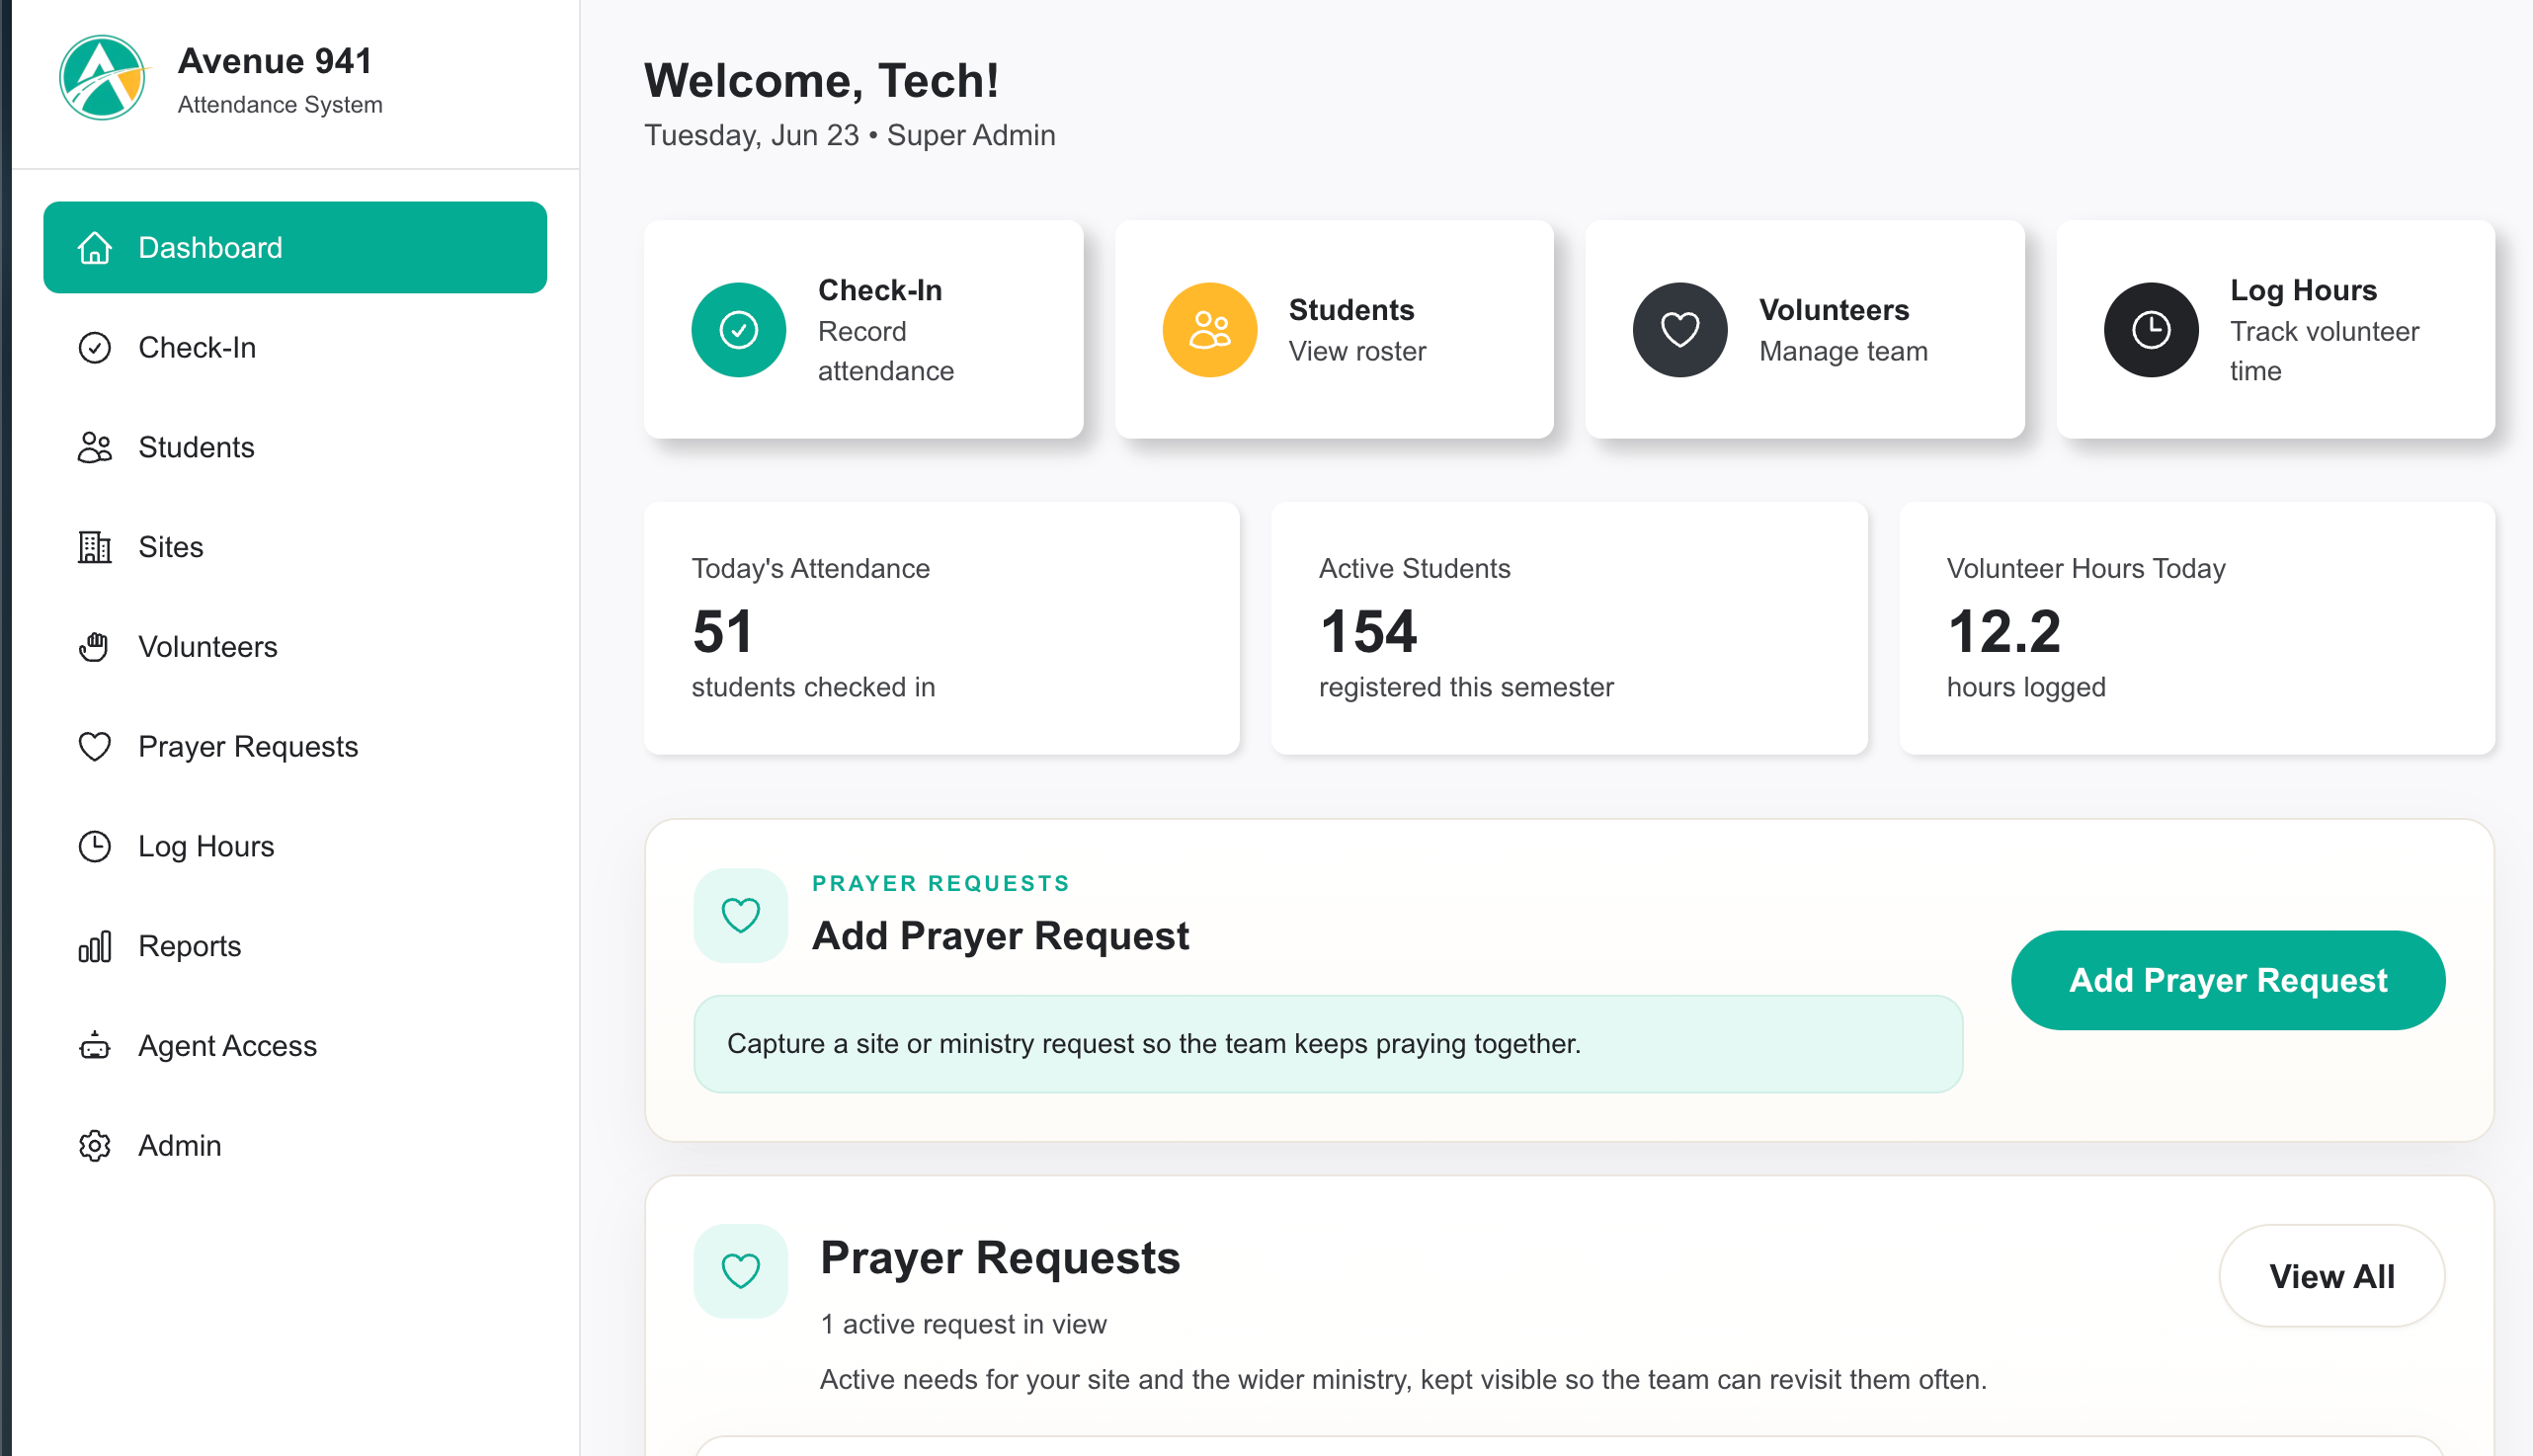This screenshot has width=2533, height=1456.
Task: Open Prayer Requests sidebar item
Action: click(295, 747)
